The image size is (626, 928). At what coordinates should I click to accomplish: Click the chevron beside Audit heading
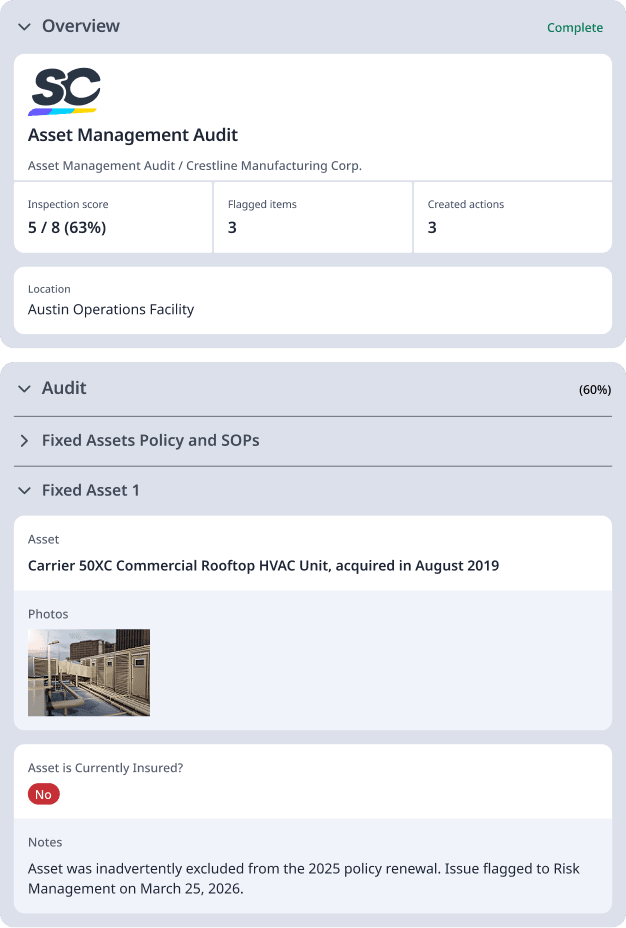(24, 388)
